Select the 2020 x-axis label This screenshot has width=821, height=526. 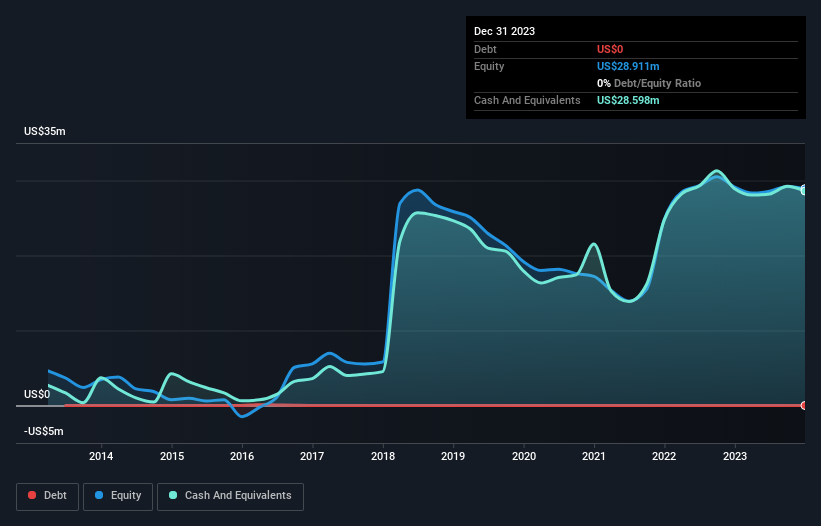point(524,456)
